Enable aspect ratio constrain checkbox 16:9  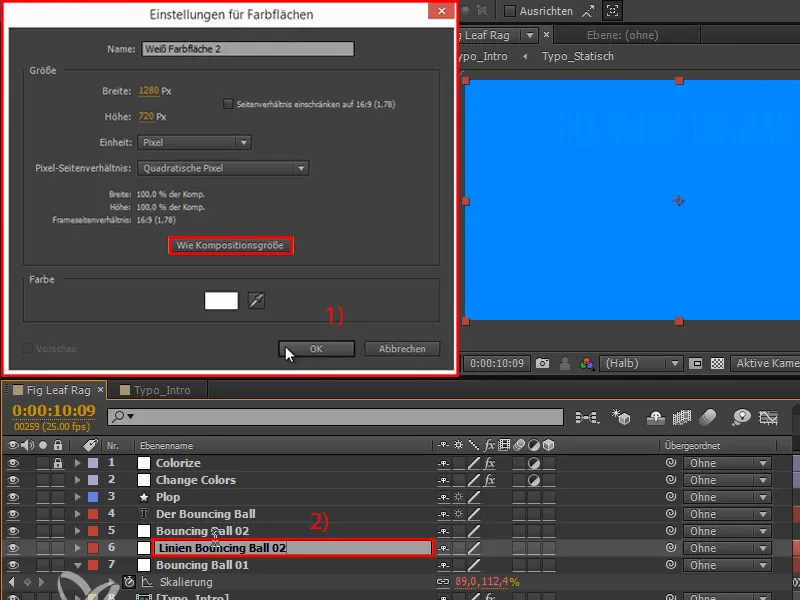point(228,104)
